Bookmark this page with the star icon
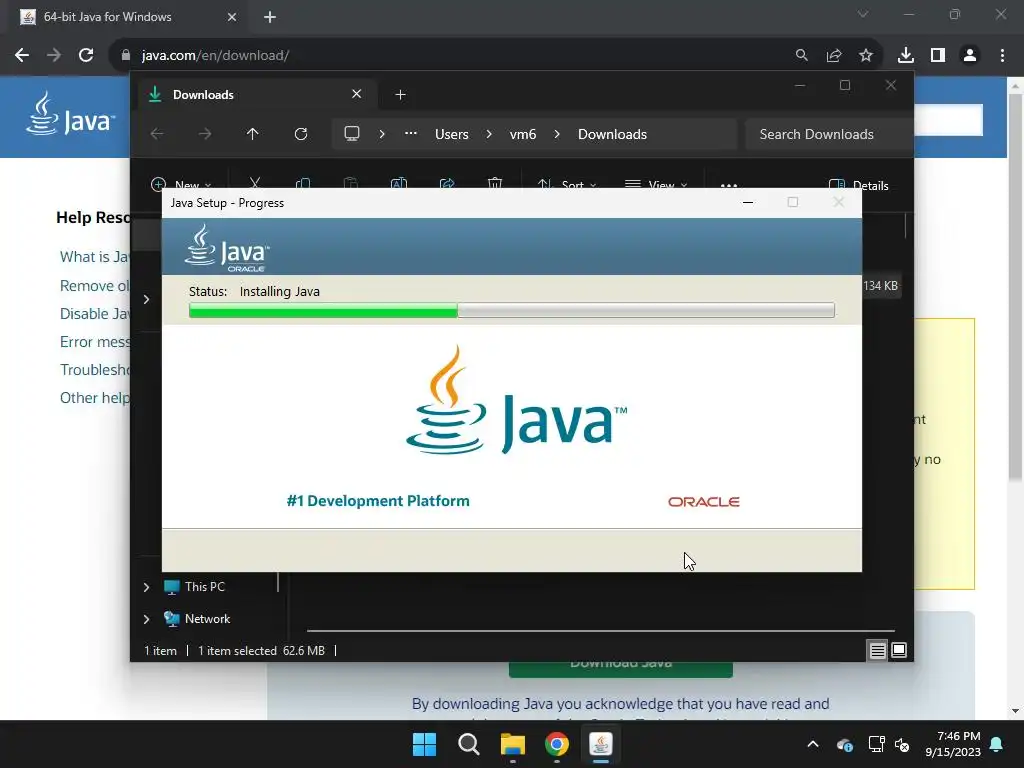 pos(866,56)
